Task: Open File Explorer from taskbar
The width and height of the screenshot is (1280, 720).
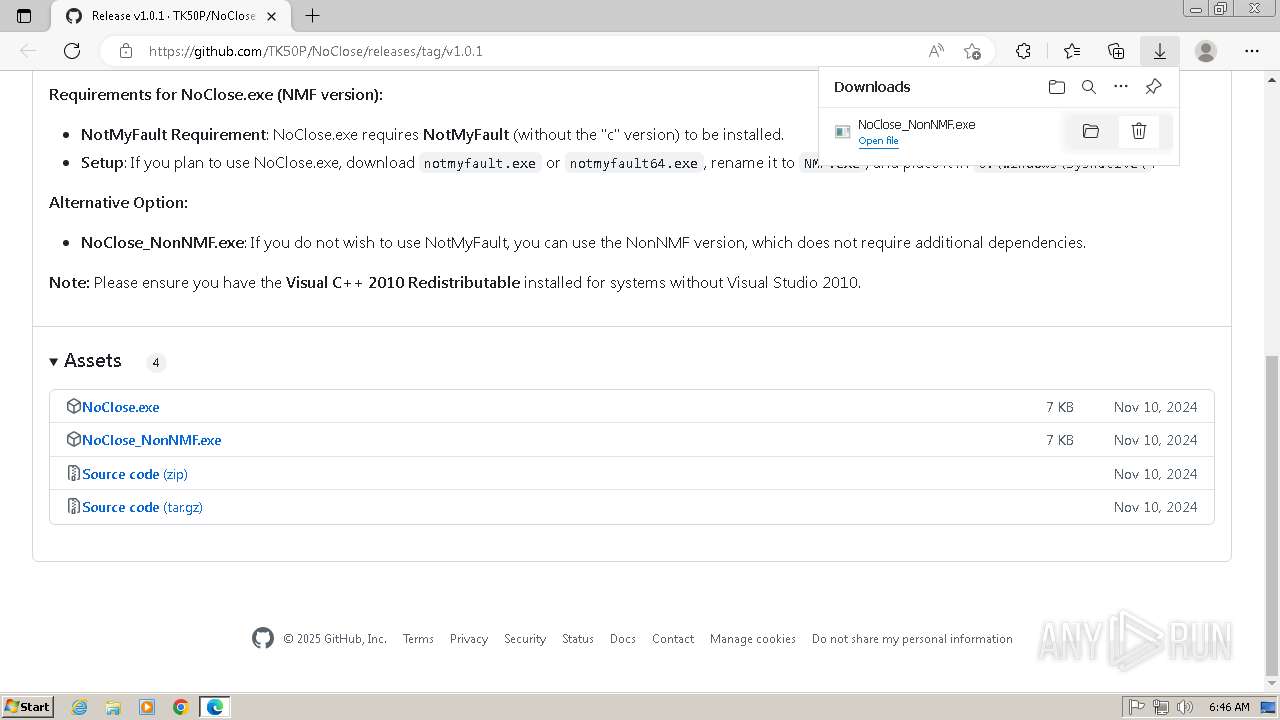Action: tap(113, 707)
